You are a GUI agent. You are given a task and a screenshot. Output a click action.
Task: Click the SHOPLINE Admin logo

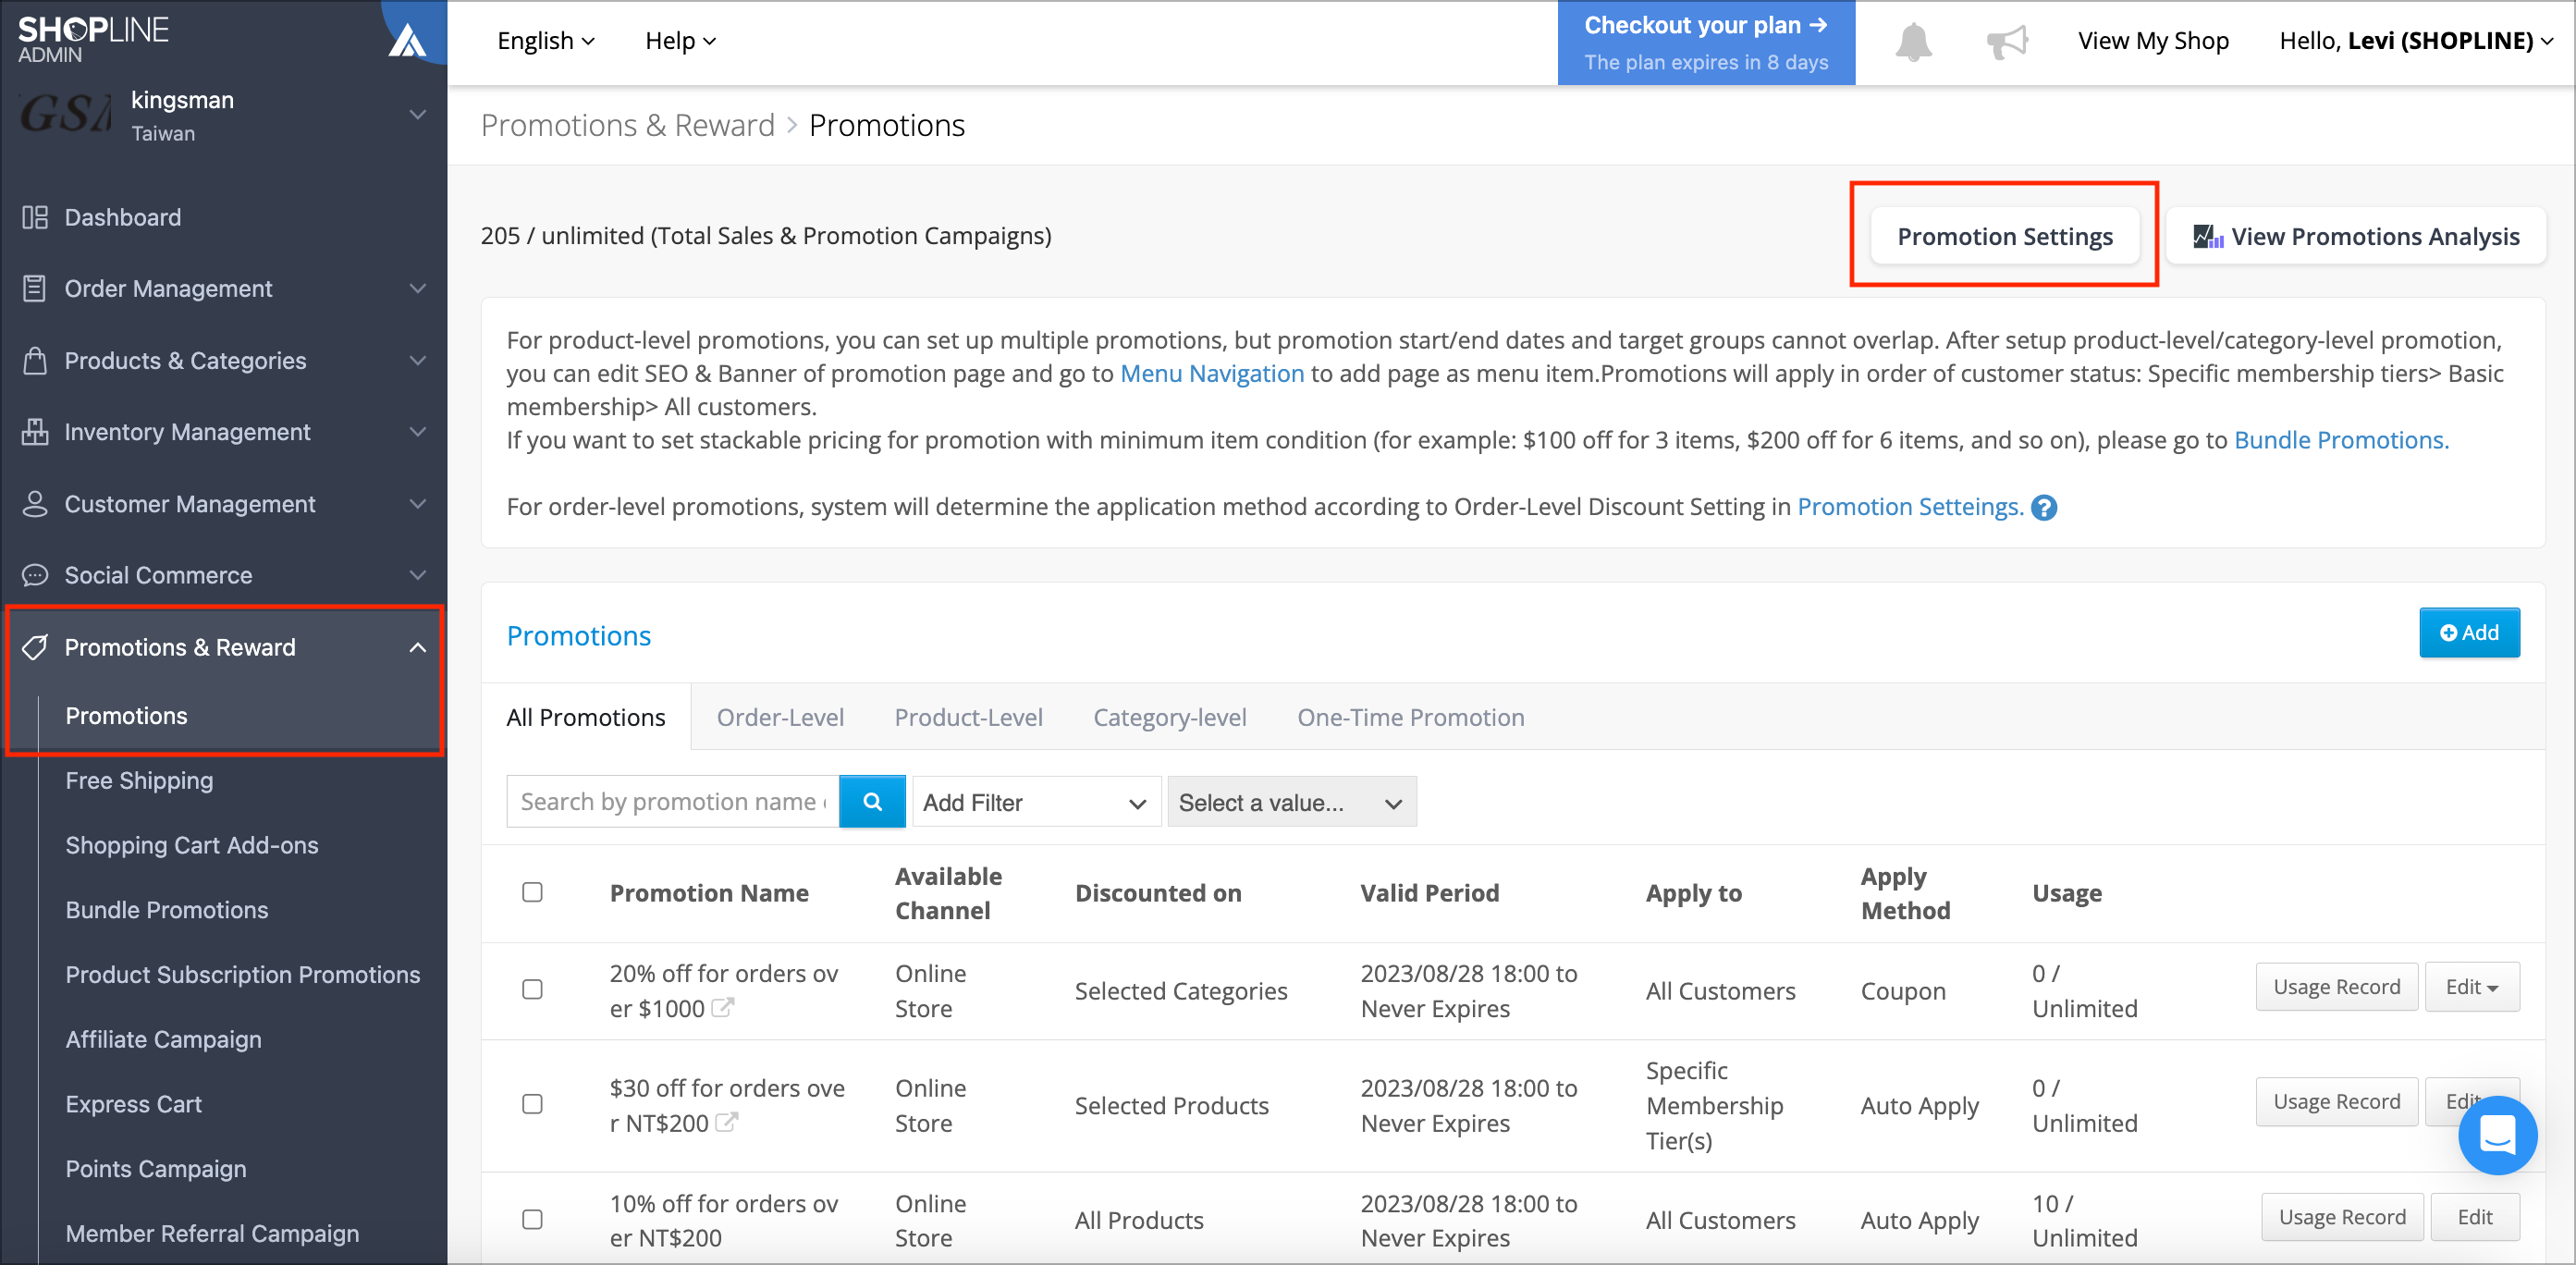pyautogui.click(x=93, y=39)
